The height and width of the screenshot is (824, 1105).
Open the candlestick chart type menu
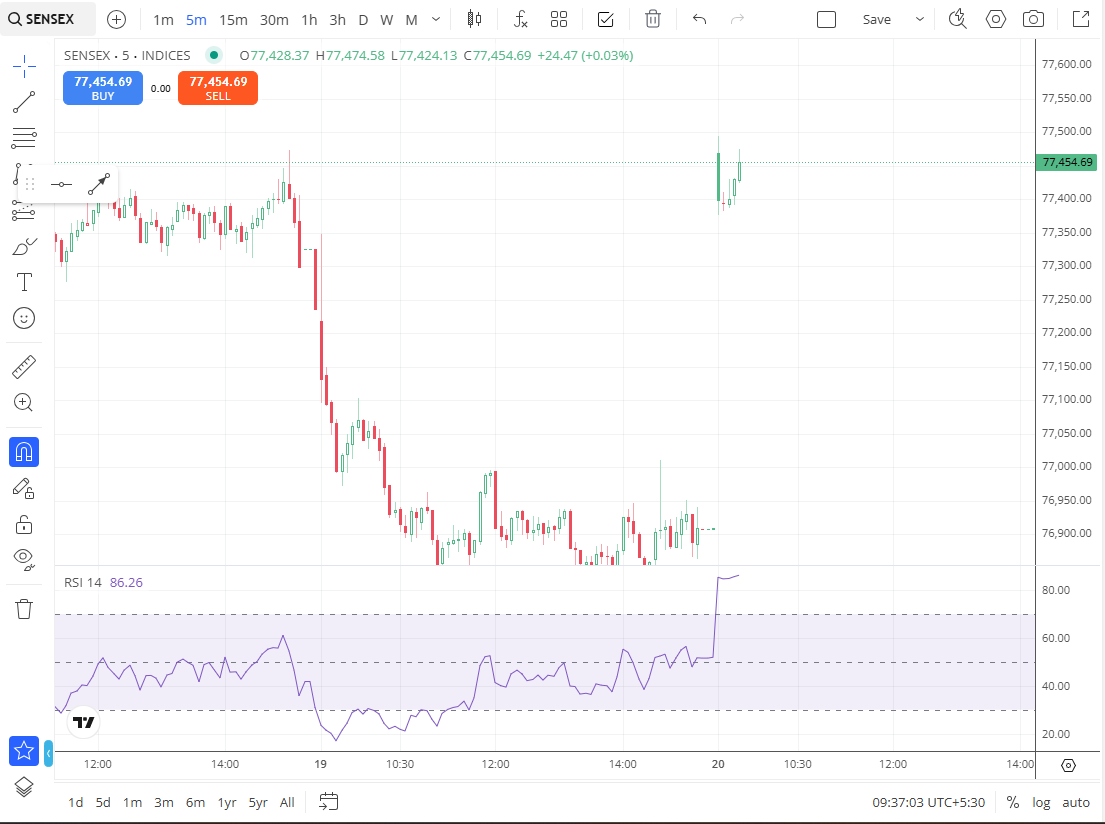(475, 19)
